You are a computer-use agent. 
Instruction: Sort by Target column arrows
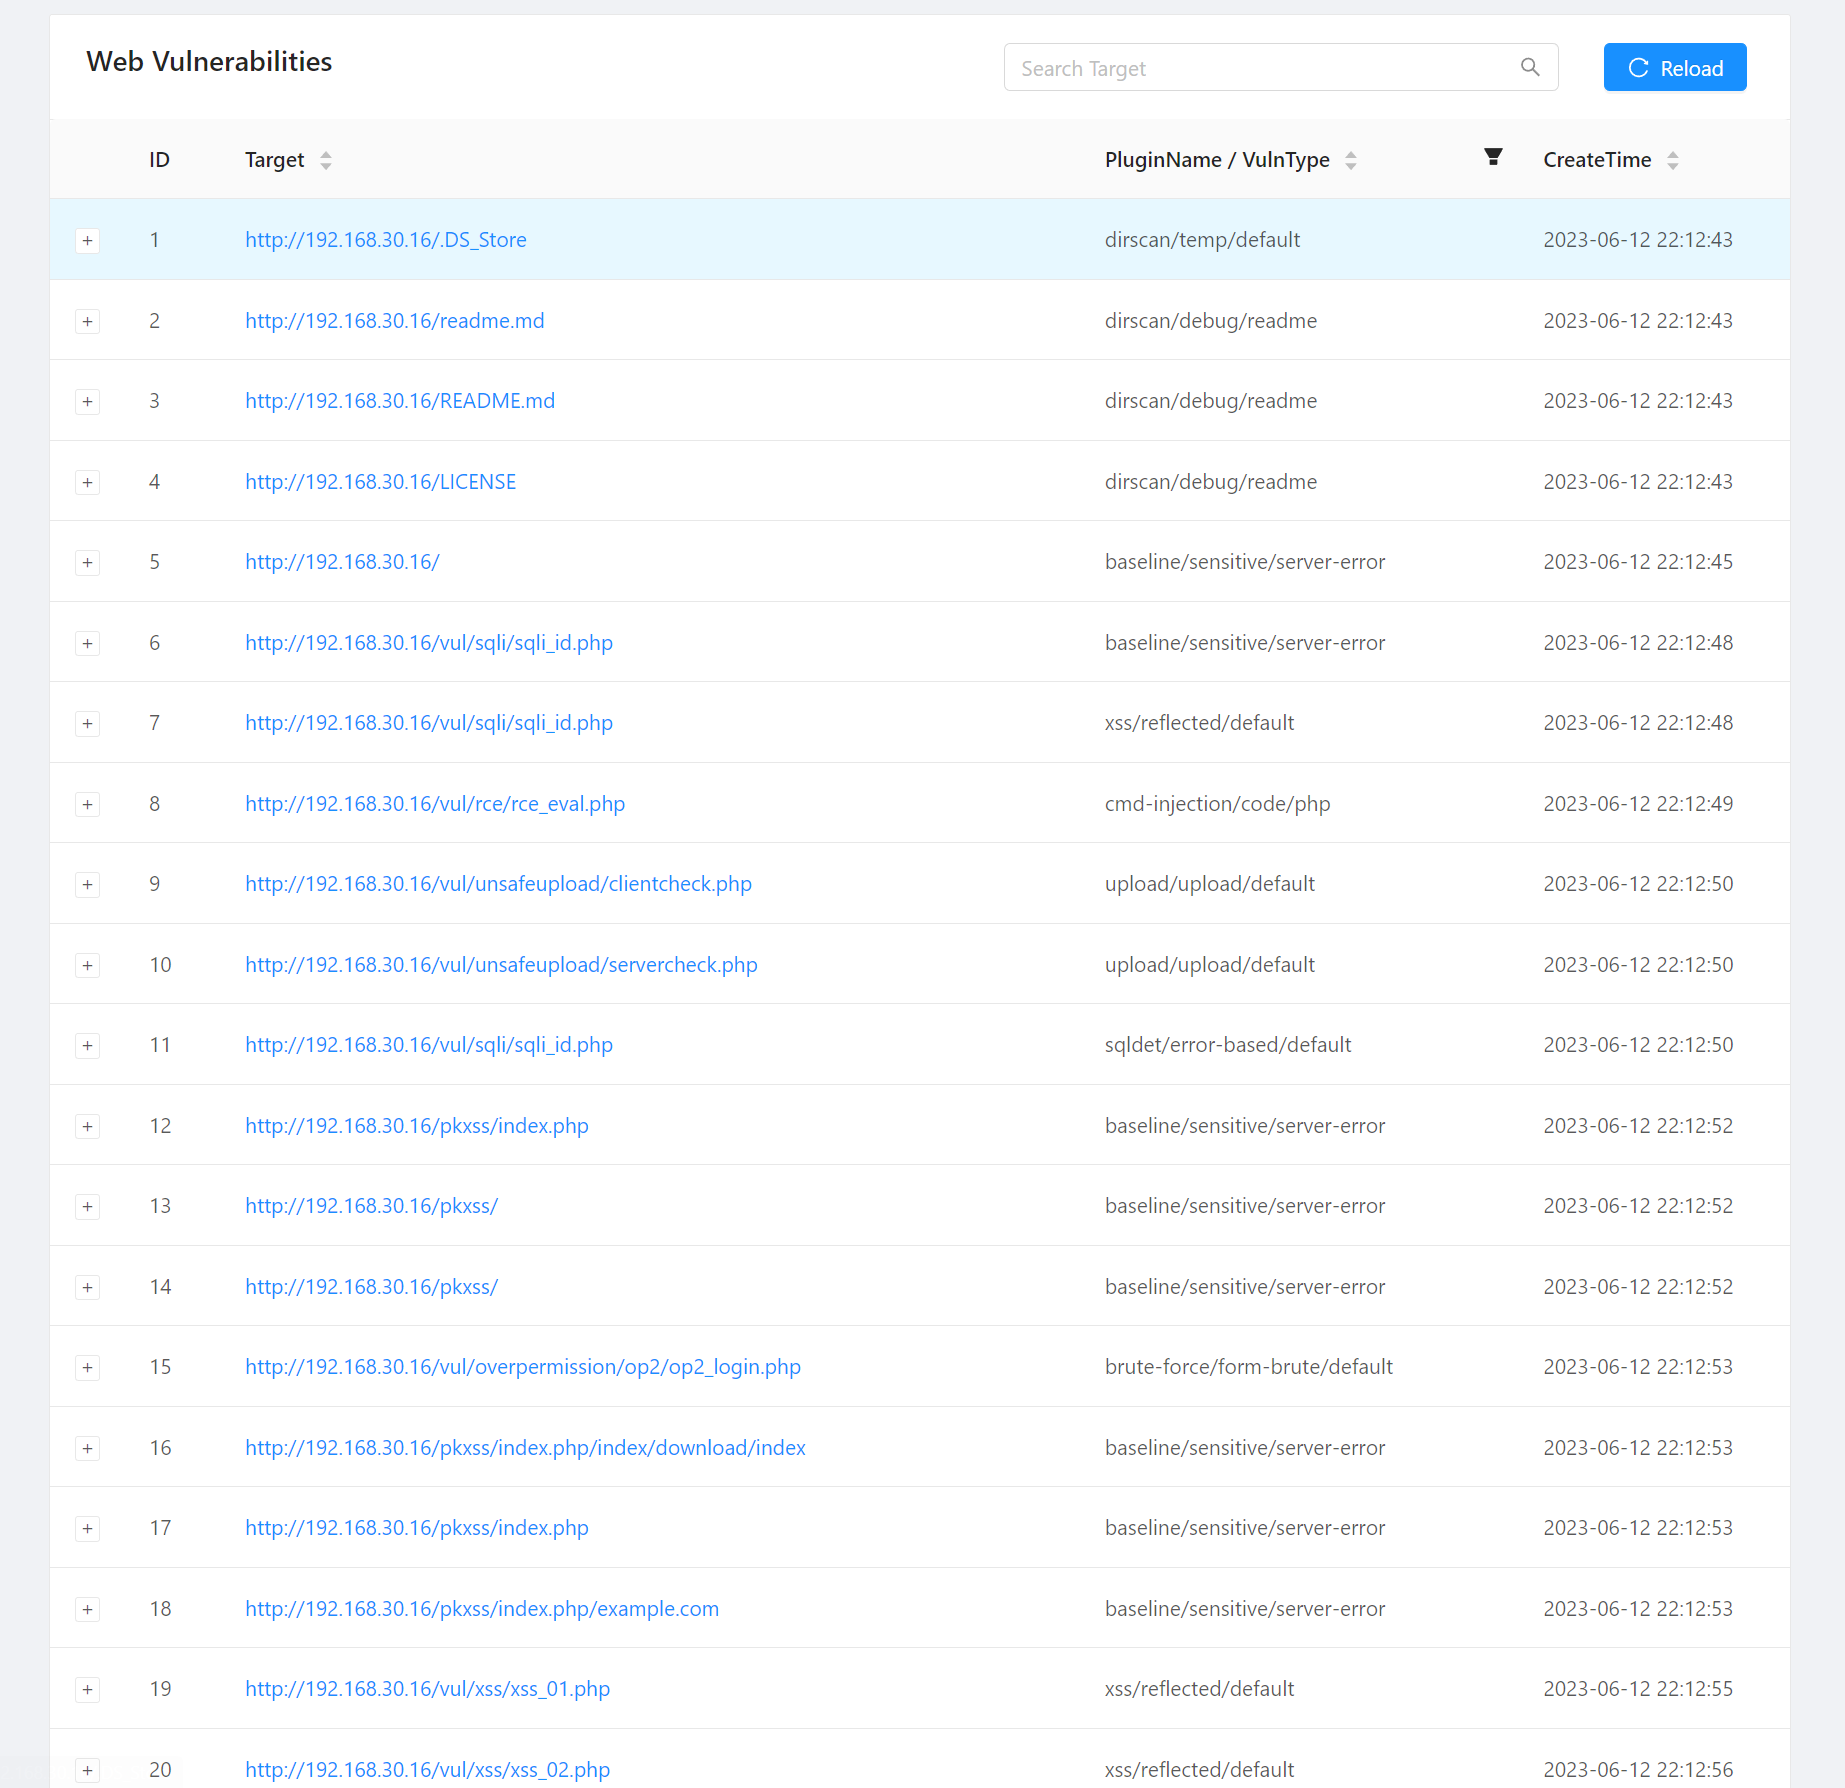(325, 160)
